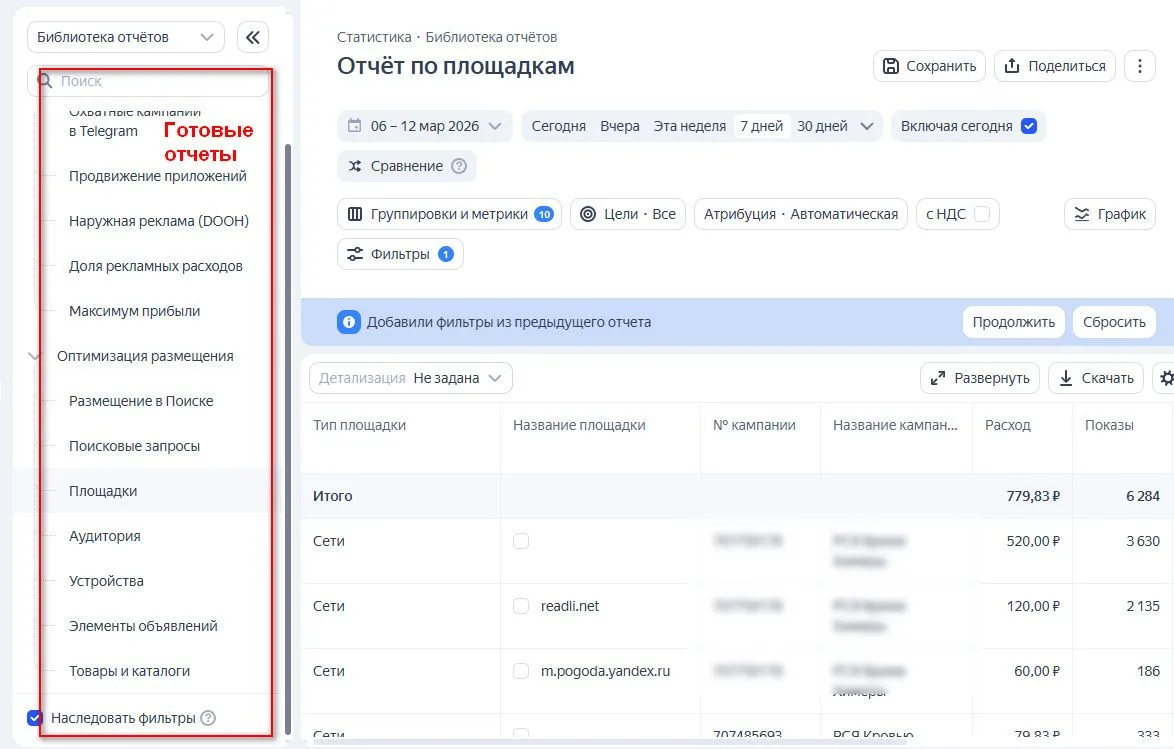
Task: Check the m.pogoda.yandex.ru row checkbox
Action: pyautogui.click(x=521, y=671)
